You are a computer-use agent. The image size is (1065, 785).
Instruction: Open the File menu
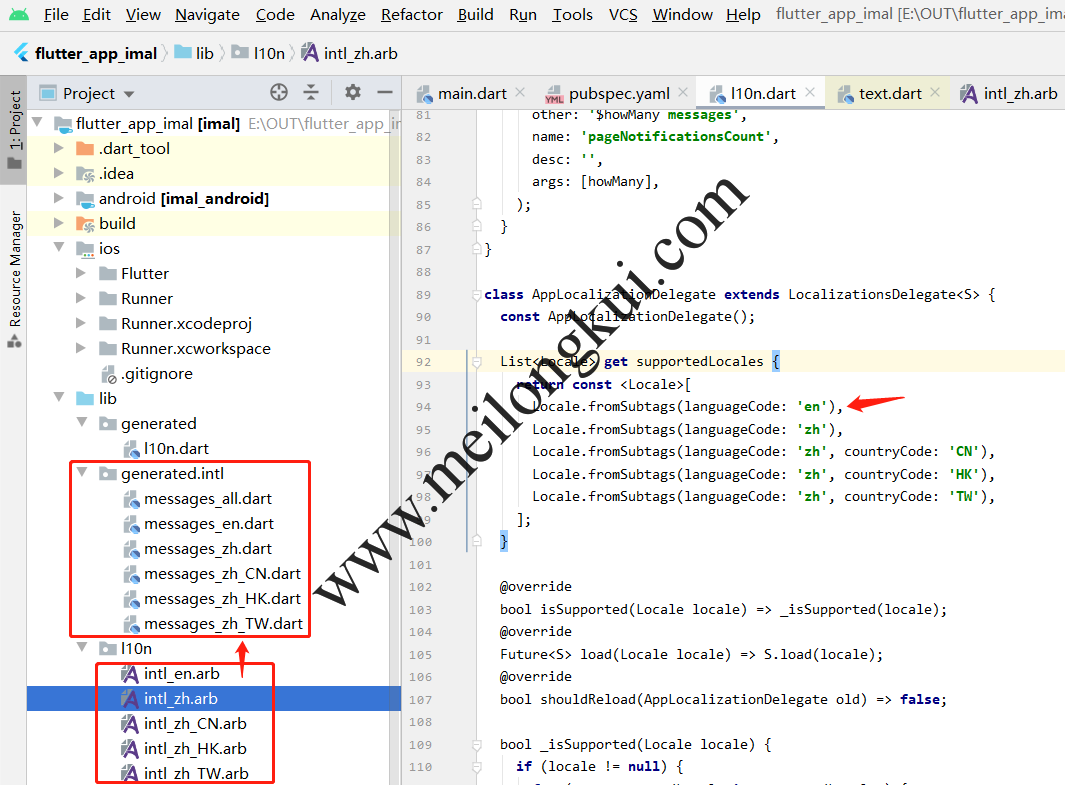[x=56, y=14]
